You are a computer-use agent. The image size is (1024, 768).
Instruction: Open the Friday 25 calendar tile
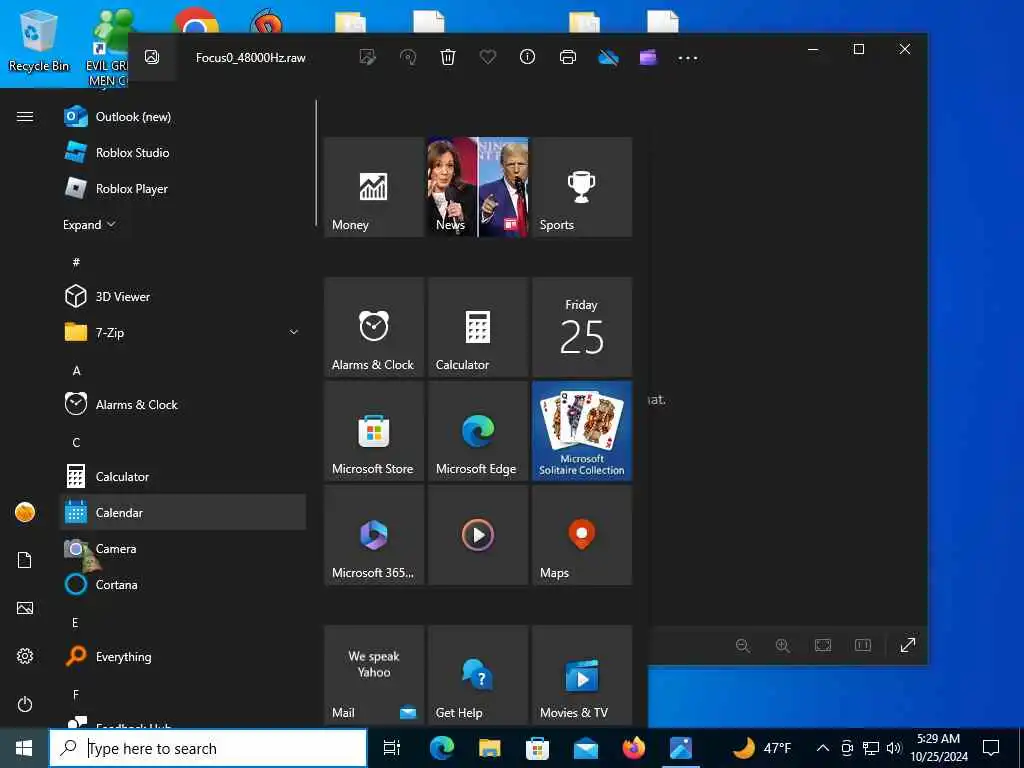[582, 327]
